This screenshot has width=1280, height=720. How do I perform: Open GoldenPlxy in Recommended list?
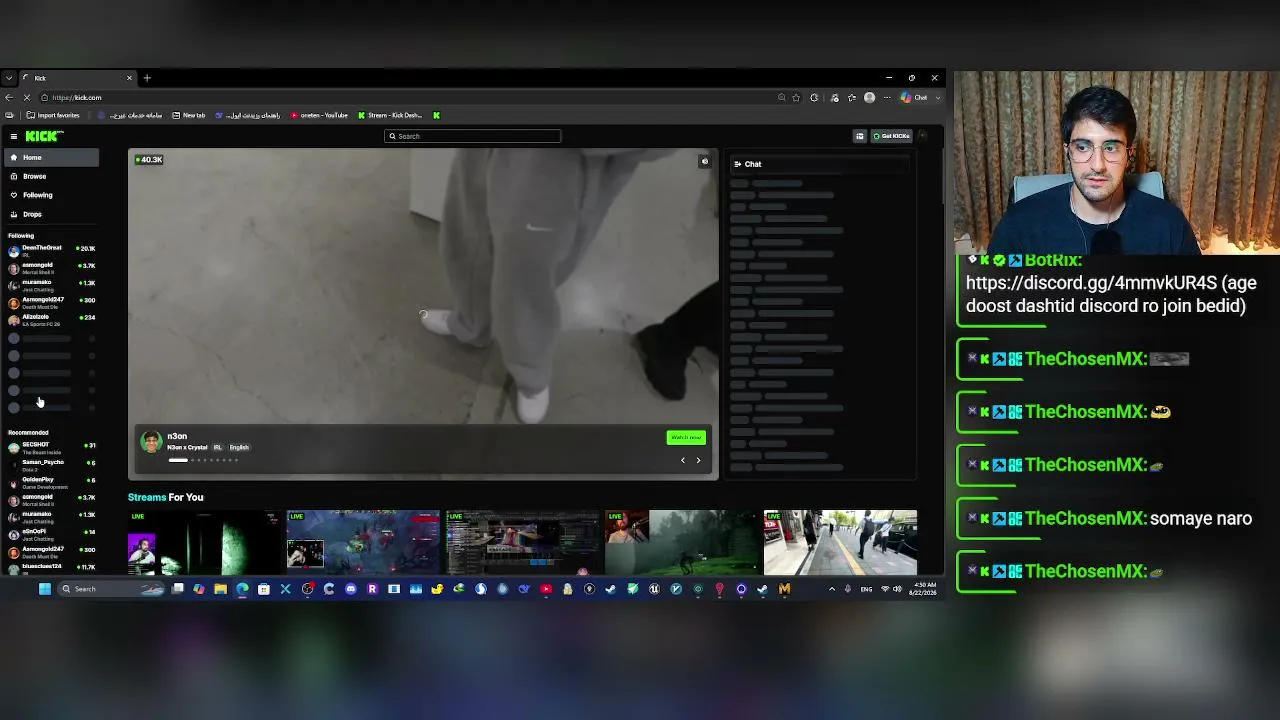[51, 482]
